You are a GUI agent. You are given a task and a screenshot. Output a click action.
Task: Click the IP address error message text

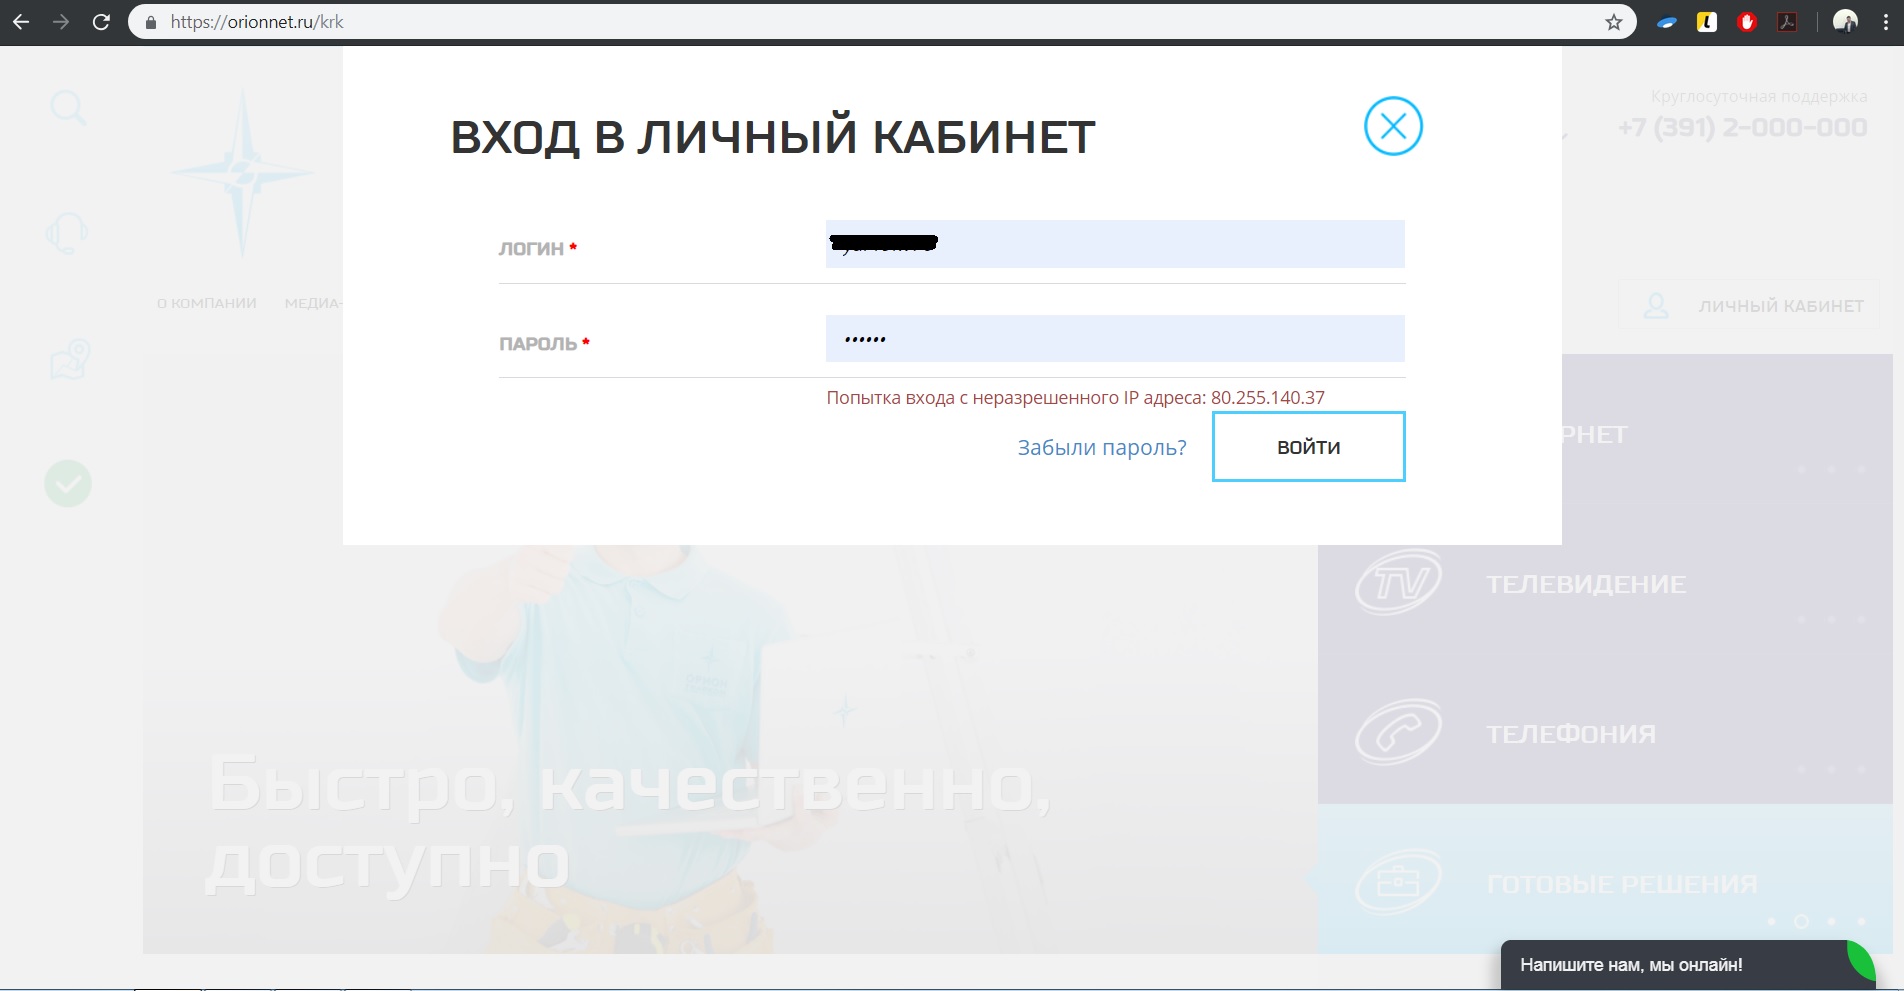coord(1075,397)
